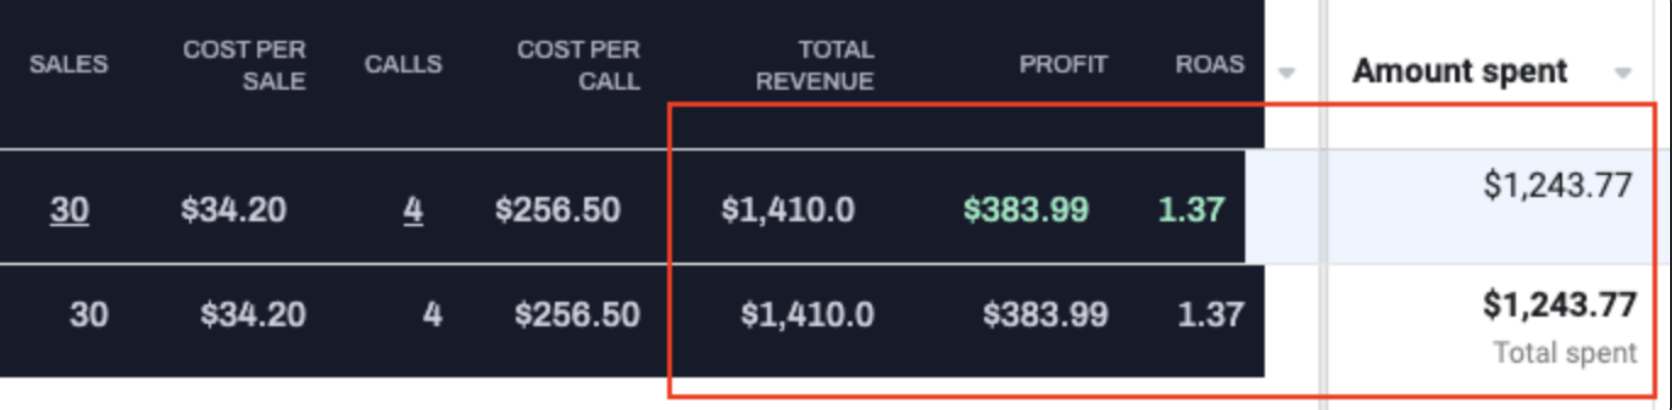This screenshot has height=410, width=1672.
Task: Click the underlined 30 sales link
Action: coord(69,210)
